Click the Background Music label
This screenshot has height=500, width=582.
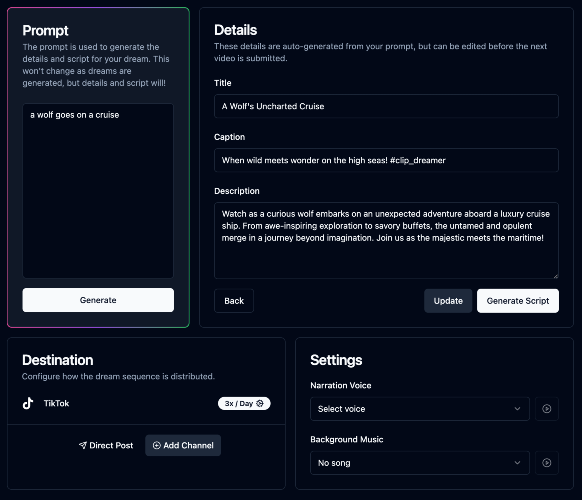[347, 439]
